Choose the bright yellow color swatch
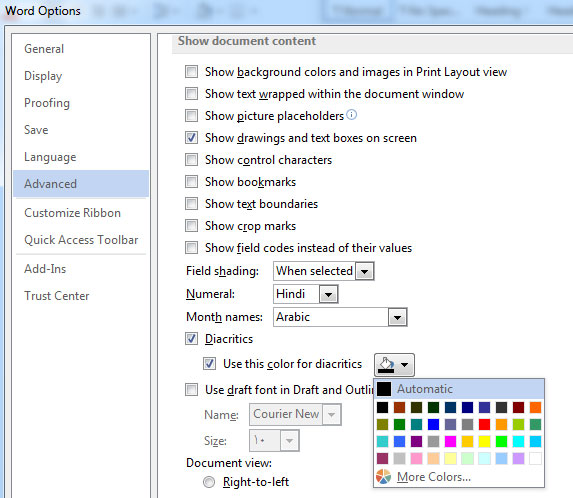 pos(484,441)
